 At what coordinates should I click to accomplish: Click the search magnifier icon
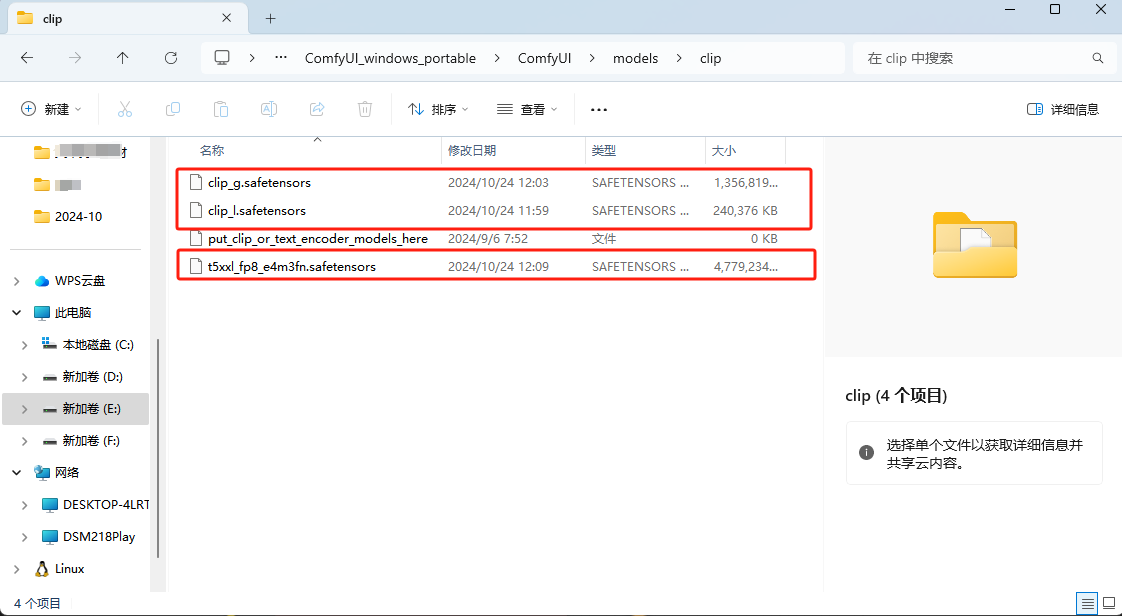[1097, 58]
